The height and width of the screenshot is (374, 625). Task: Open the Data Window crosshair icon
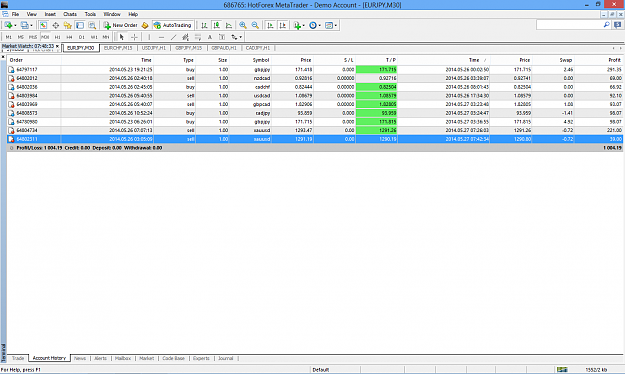pos(55,25)
